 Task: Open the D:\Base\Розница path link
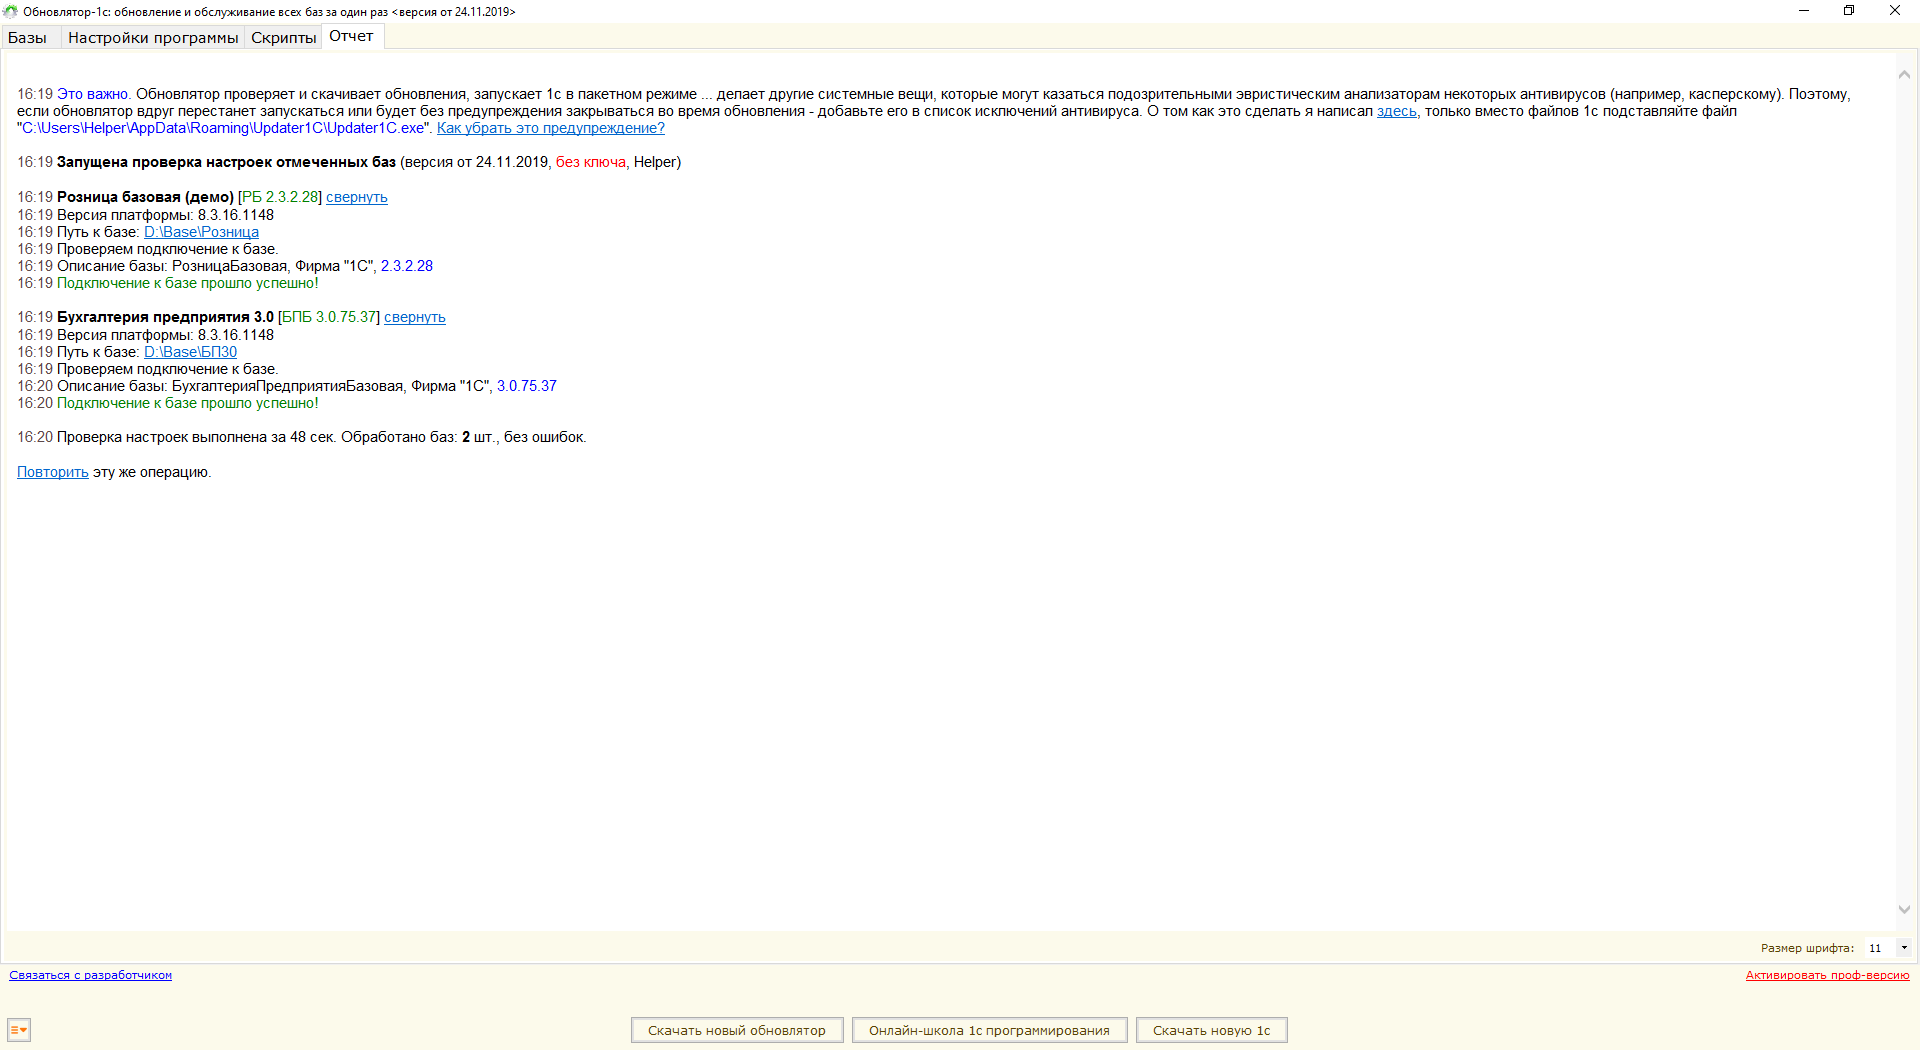(x=201, y=232)
